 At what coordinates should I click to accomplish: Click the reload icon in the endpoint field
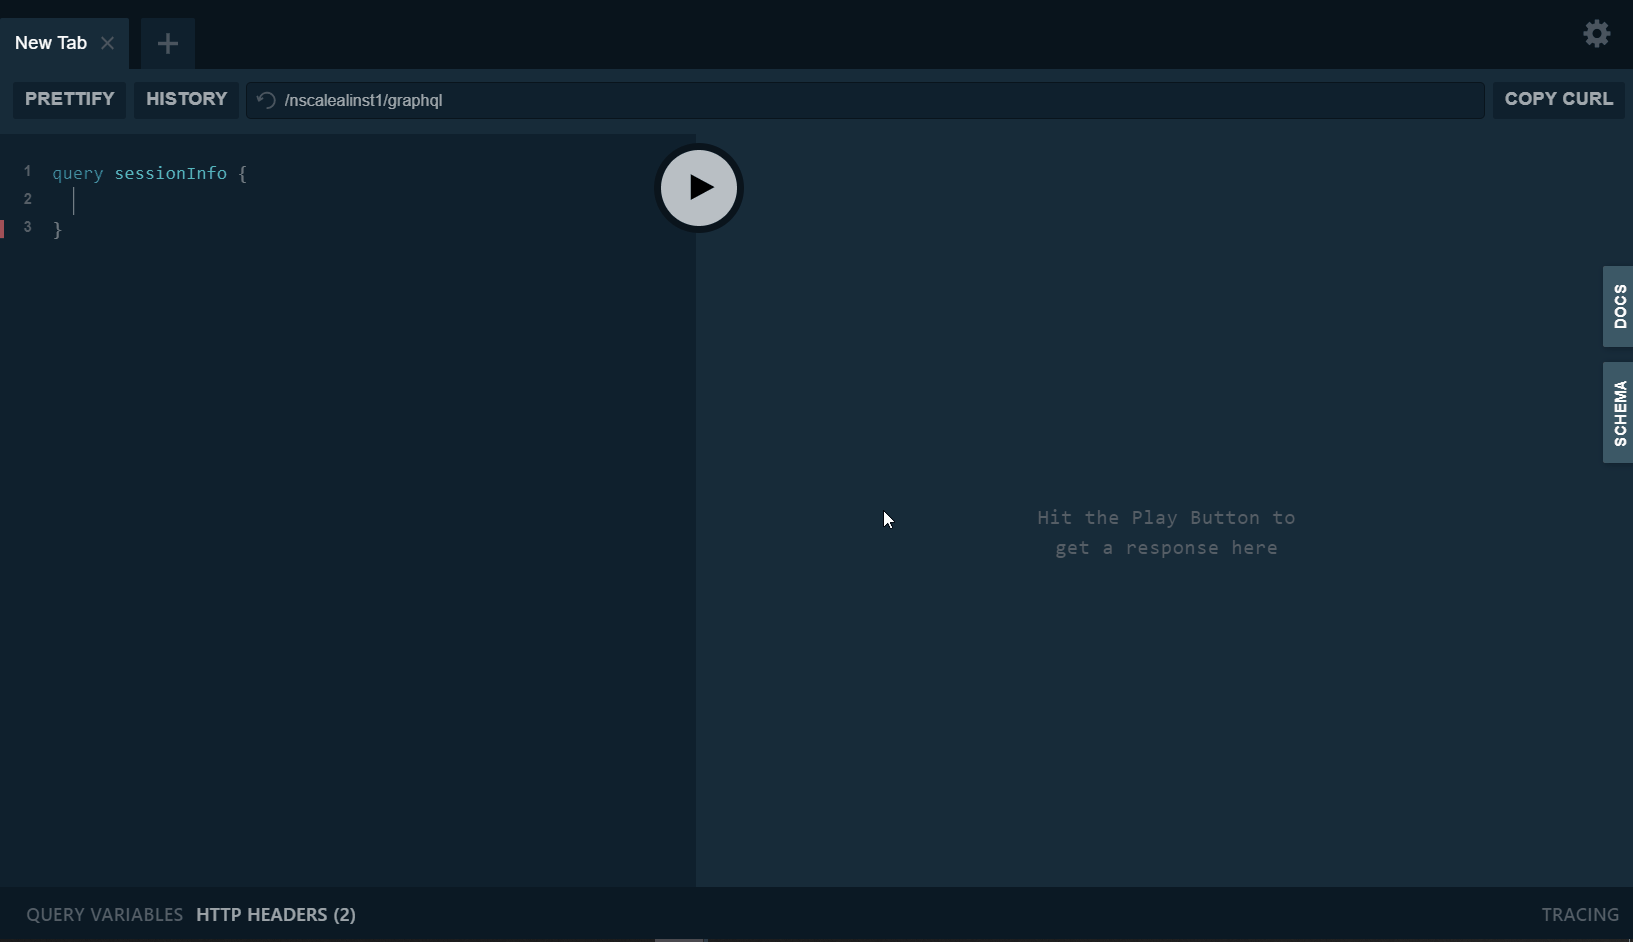(266, 100)
